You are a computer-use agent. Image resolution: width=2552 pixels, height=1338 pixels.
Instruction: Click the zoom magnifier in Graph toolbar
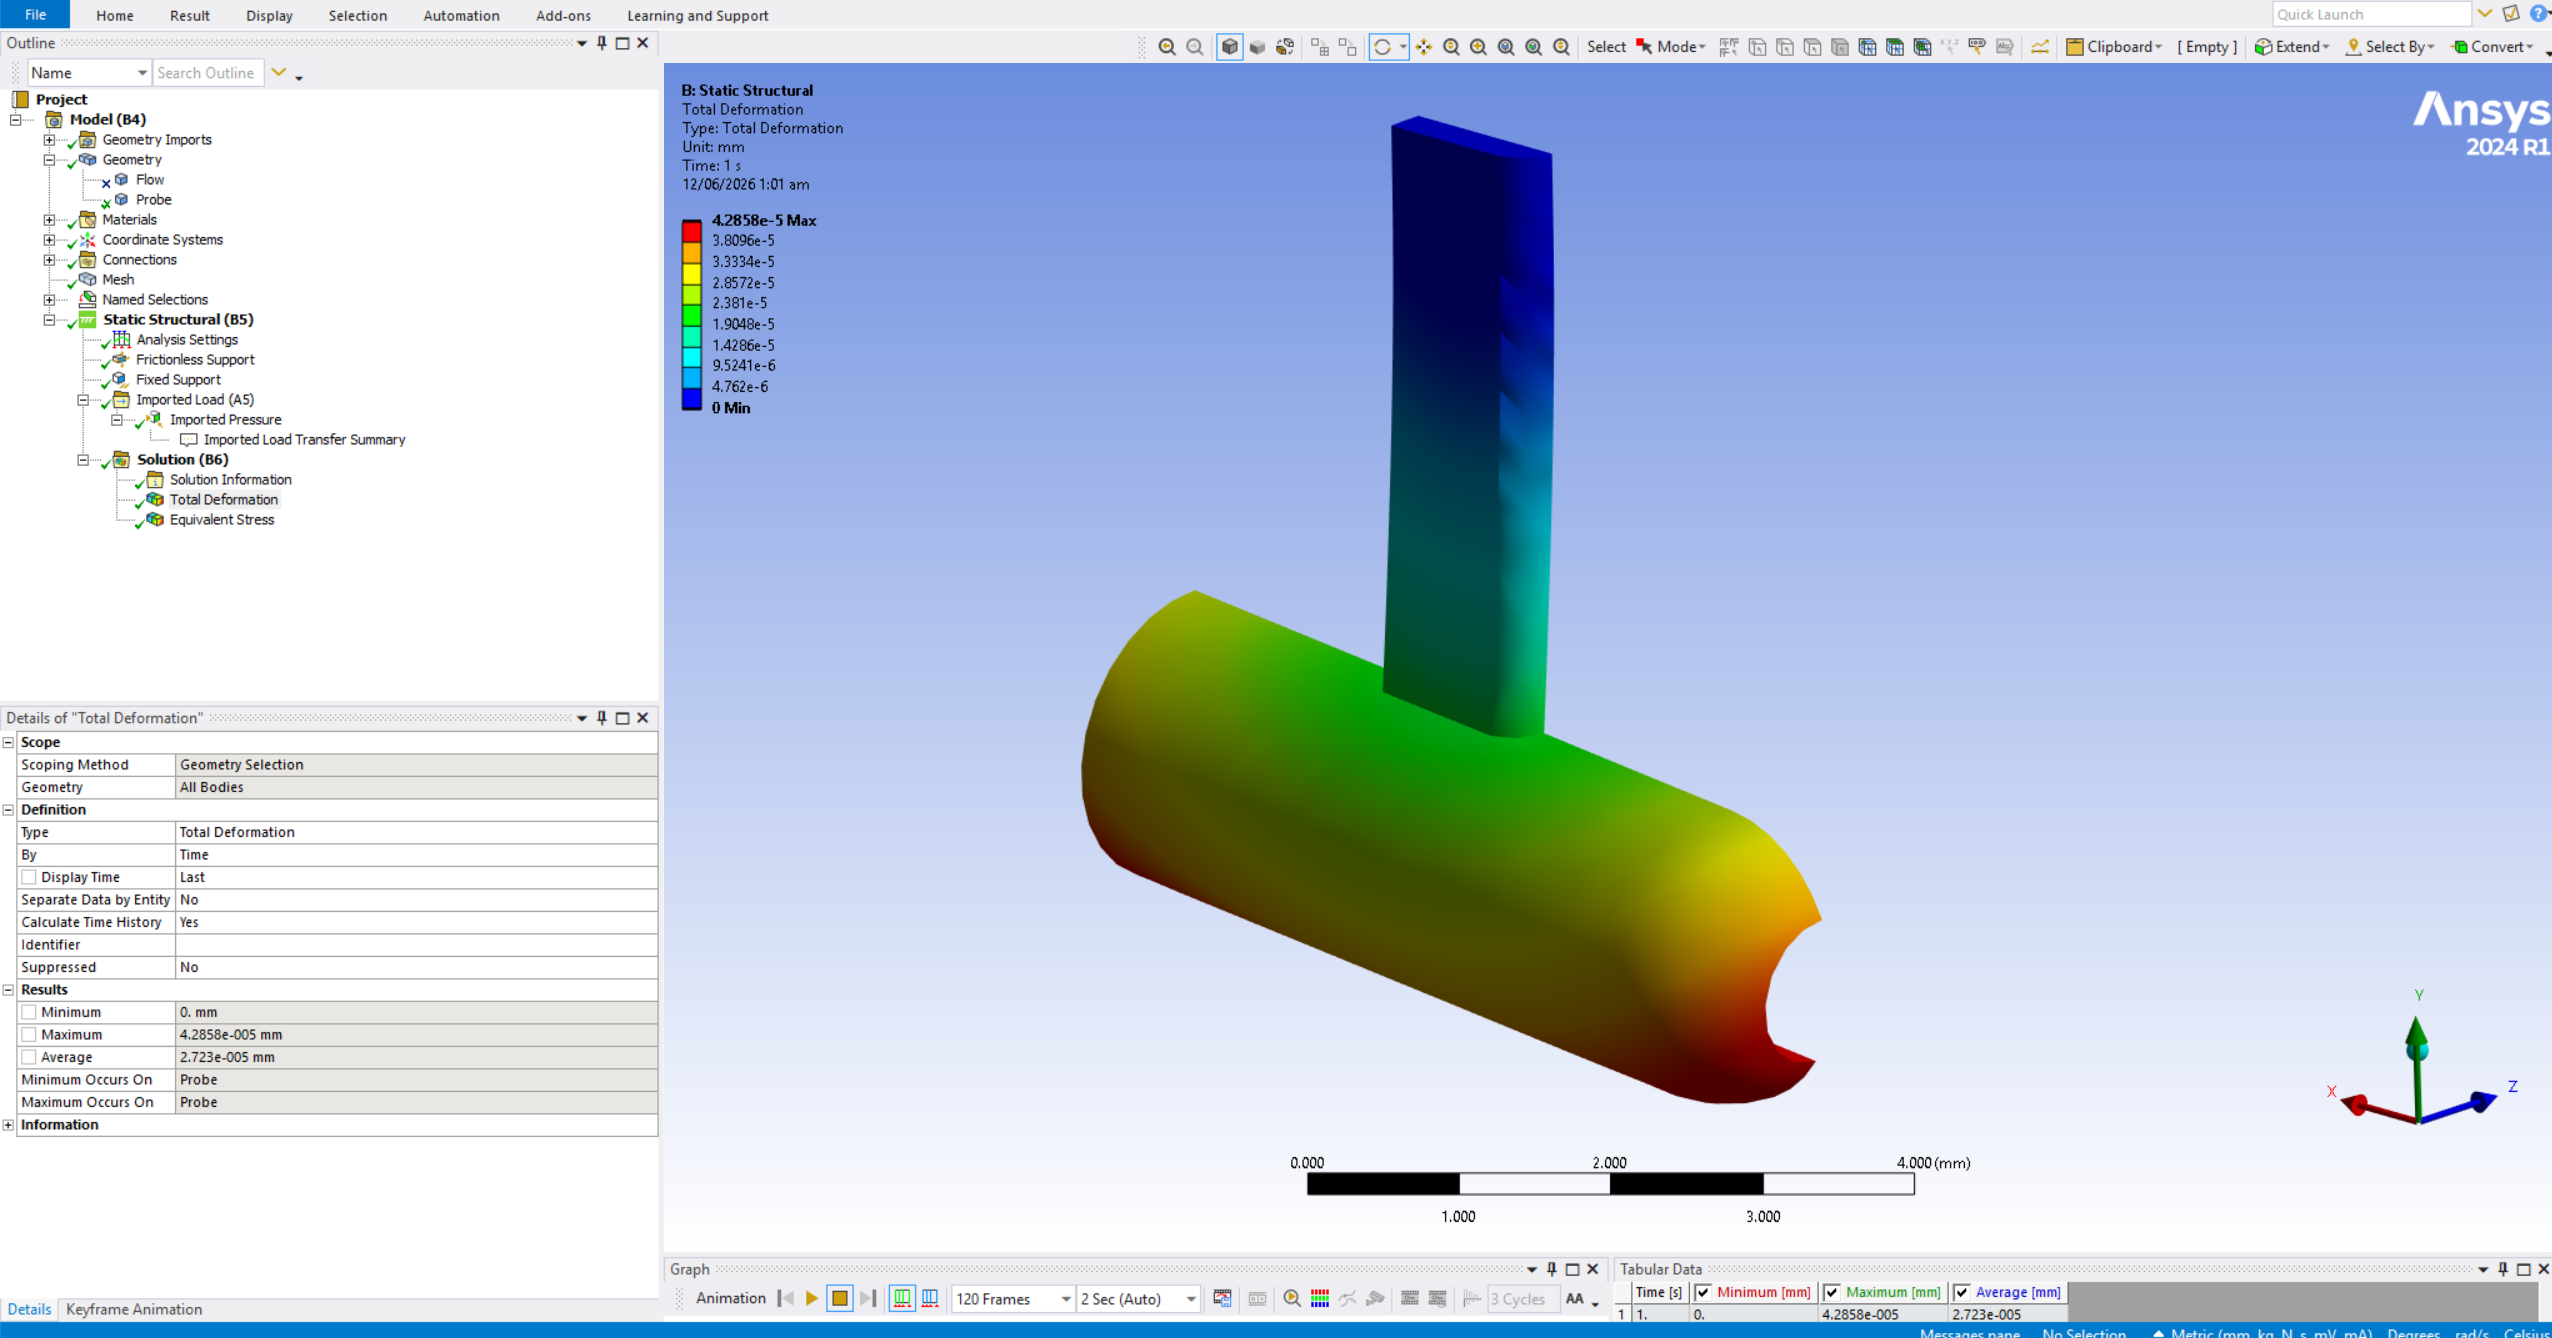1292,1298
